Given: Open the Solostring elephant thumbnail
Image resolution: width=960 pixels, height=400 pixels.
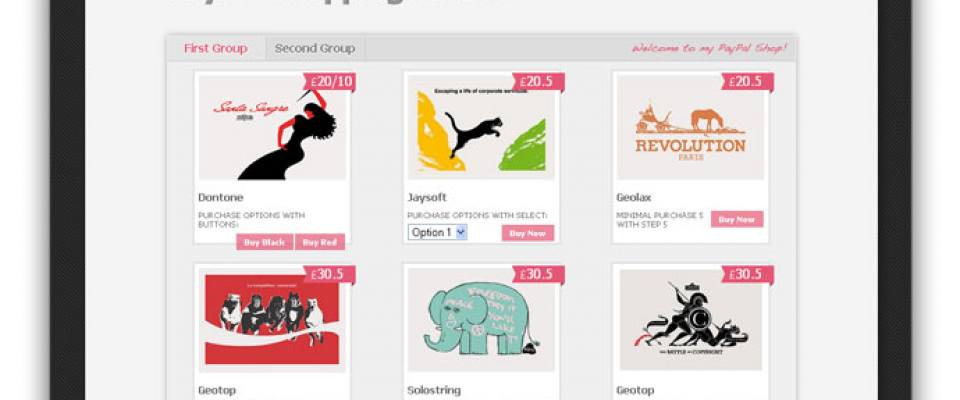Looking at the screenshot, I should 481,319.
